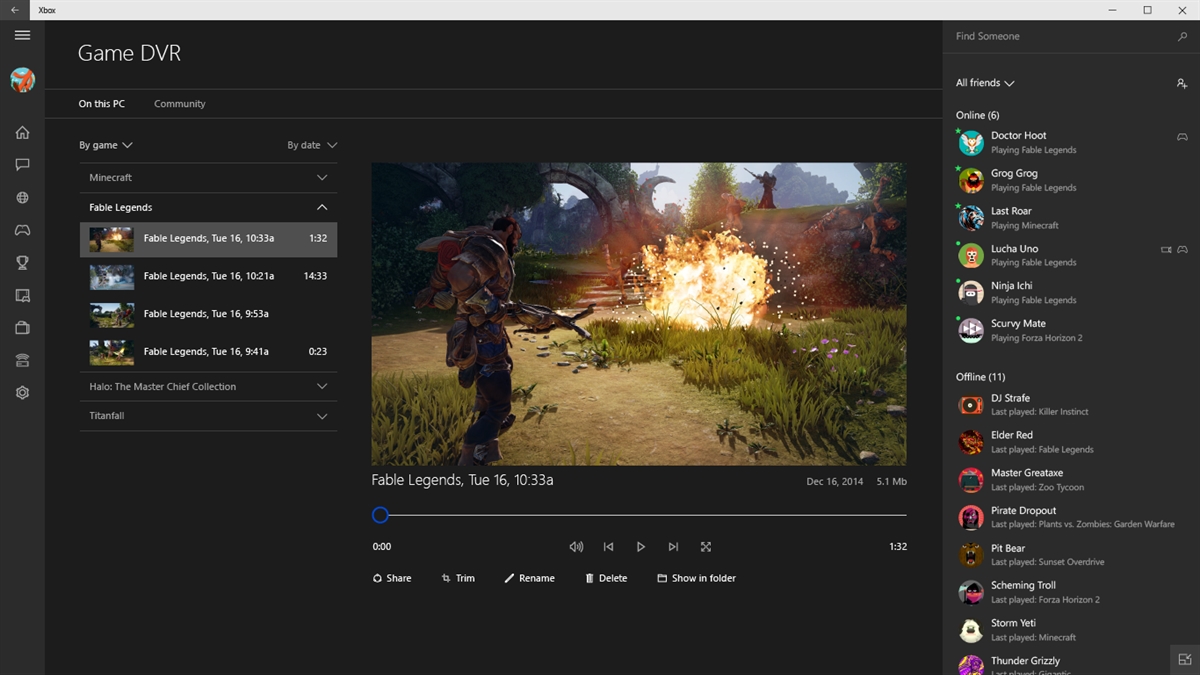Select the On this PC tab
Viewport: 1200px width, 675px height.
(101, 103)
